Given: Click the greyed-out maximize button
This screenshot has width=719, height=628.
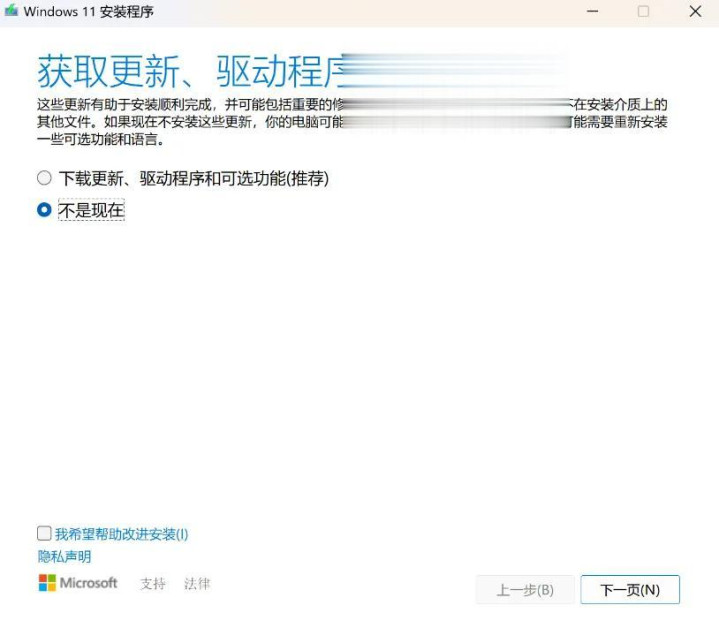Looking at the screenshot, I should [x=643, y=11].
